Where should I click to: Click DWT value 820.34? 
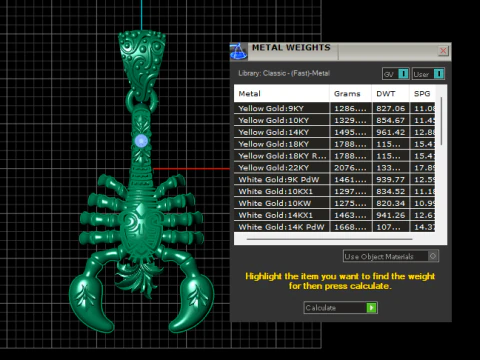pos(390,204)
